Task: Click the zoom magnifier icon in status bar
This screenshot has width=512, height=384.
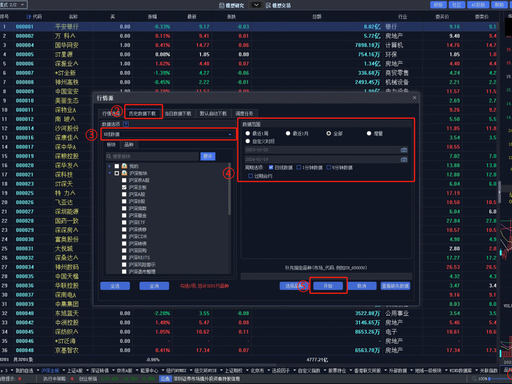Action: (x=474, y=379)
